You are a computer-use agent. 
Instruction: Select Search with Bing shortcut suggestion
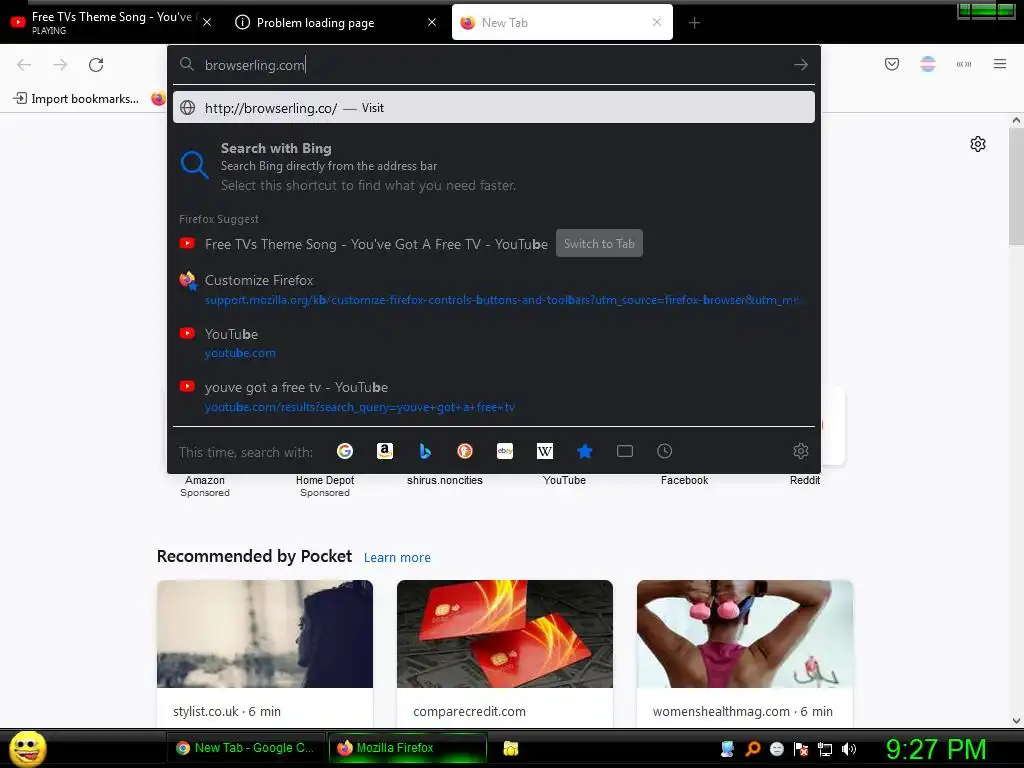pyautogui.click(x=494, y=166)
